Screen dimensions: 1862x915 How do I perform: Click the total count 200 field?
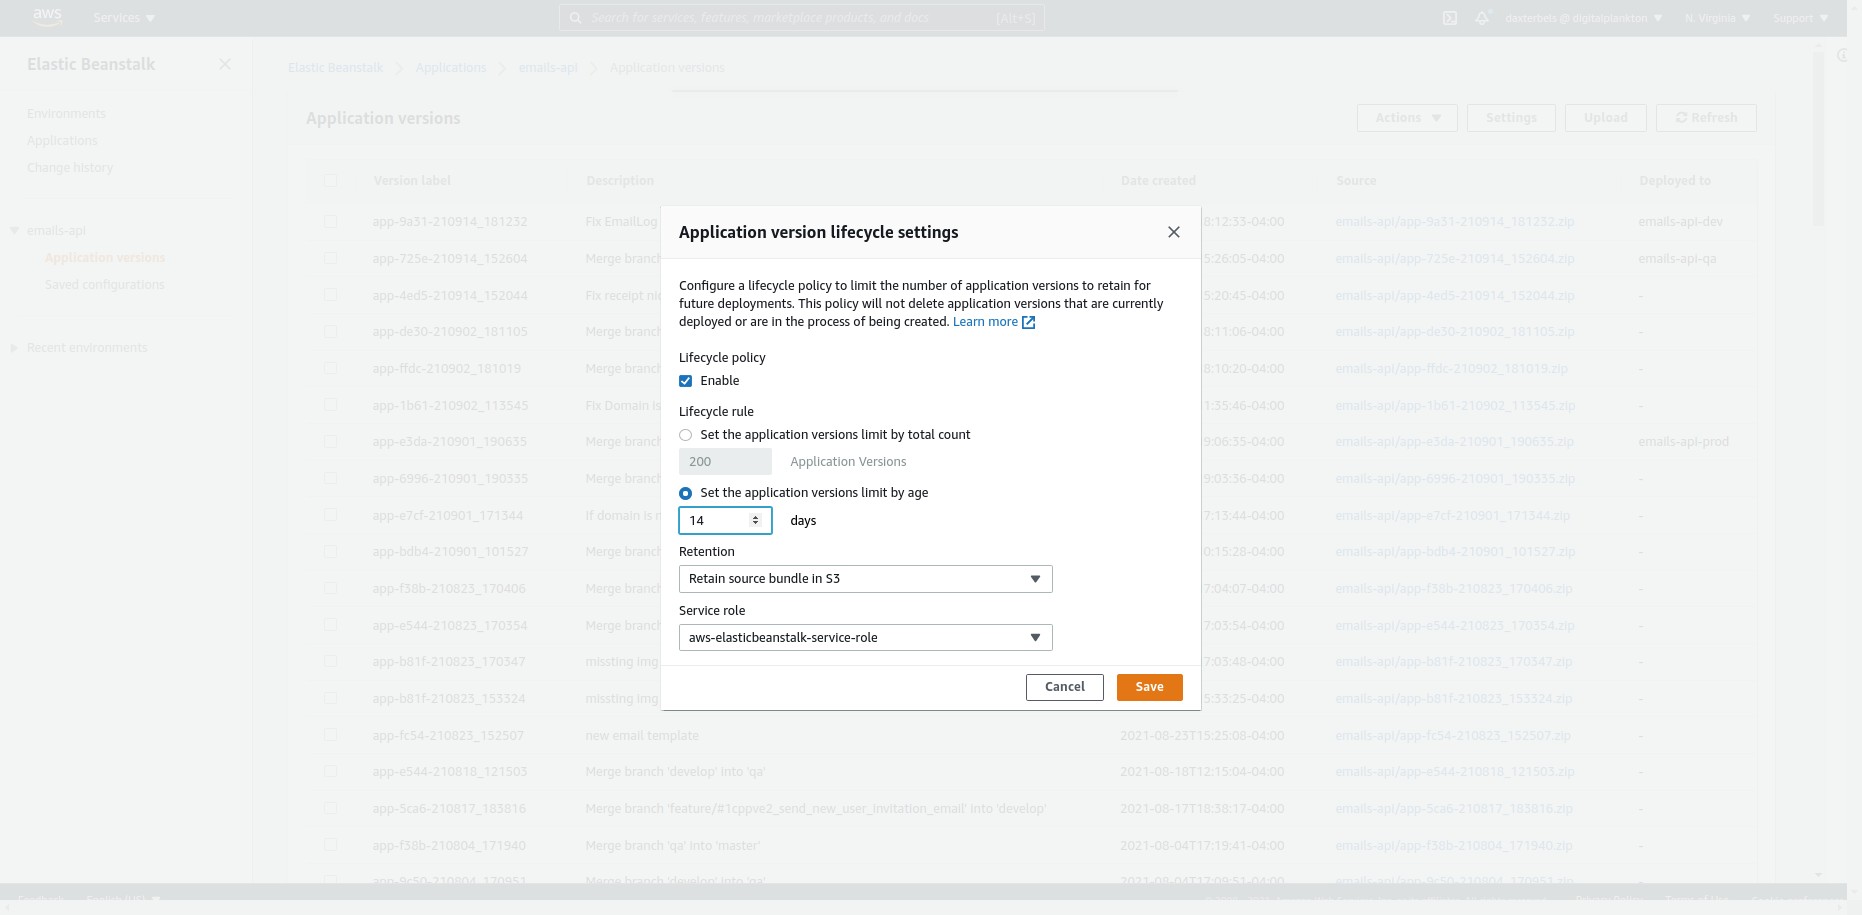(725, 462)
